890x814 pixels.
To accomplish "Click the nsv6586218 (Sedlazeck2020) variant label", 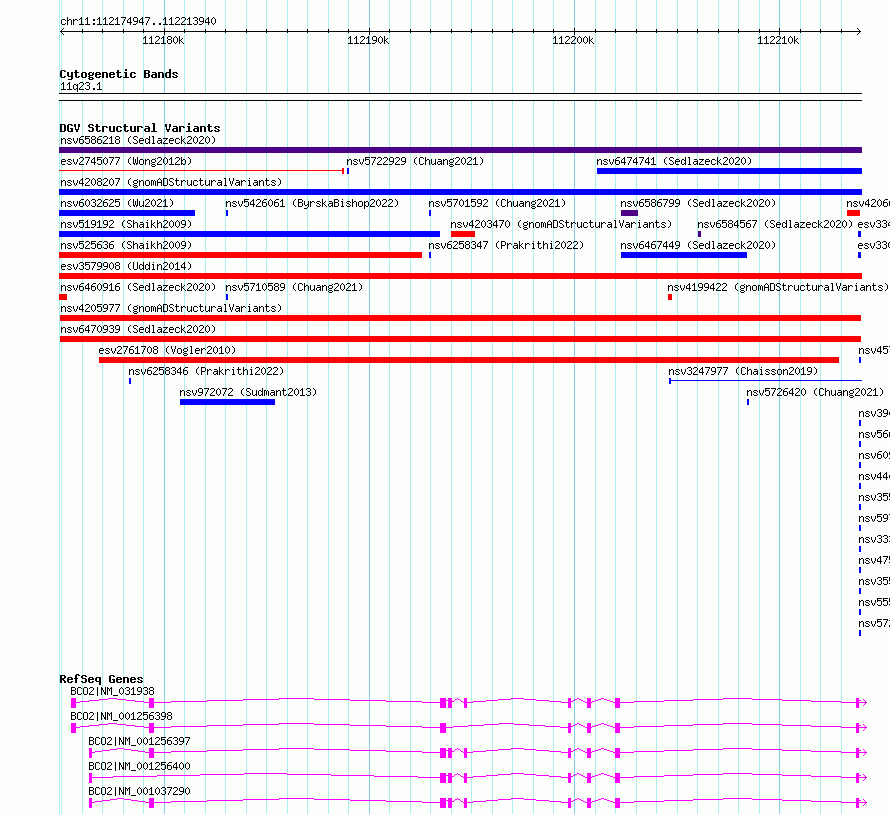I will 138,140.
